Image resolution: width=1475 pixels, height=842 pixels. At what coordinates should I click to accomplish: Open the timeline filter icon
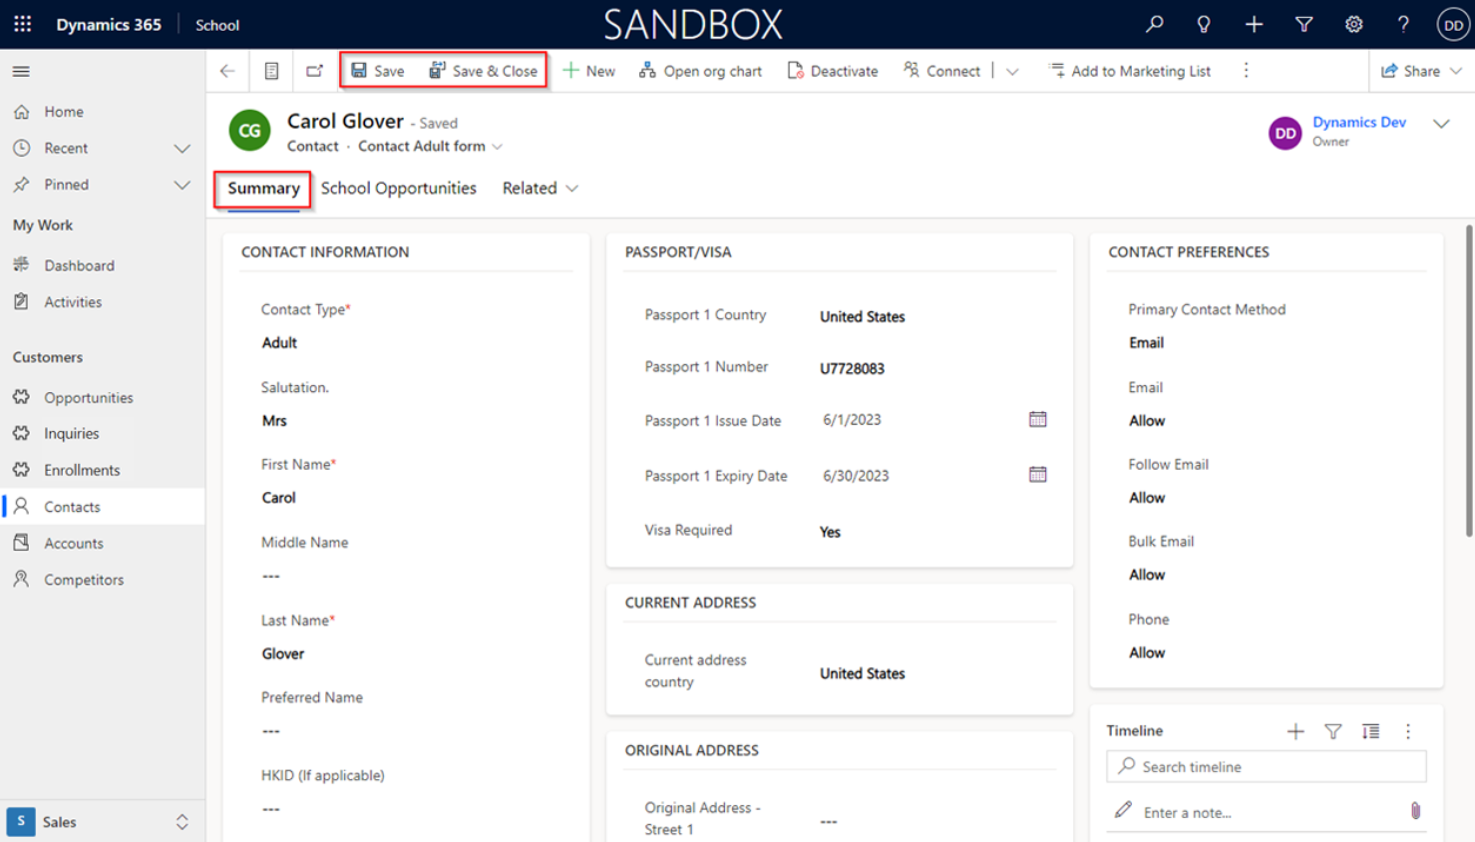click(1333, 732)
